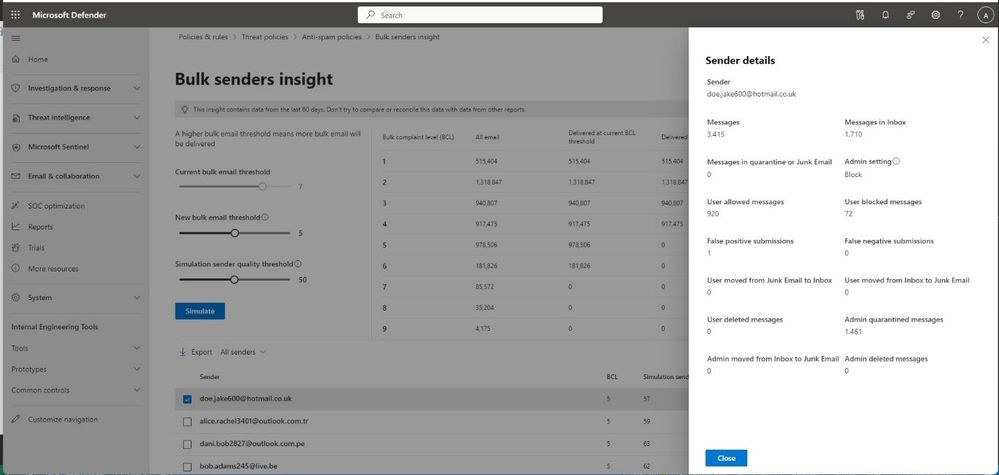Open the All senders filter dropdown
Screen dimensions: 999x475
coord(243,352)
